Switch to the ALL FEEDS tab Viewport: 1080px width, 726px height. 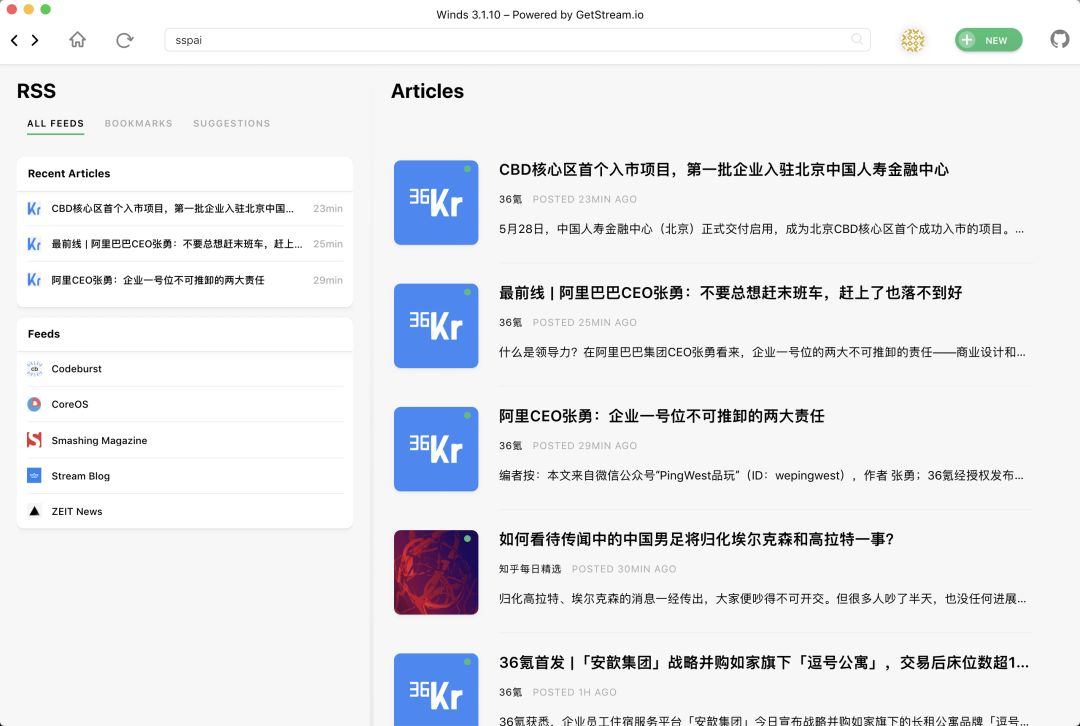pyautogui.click(x=55, y=123)
